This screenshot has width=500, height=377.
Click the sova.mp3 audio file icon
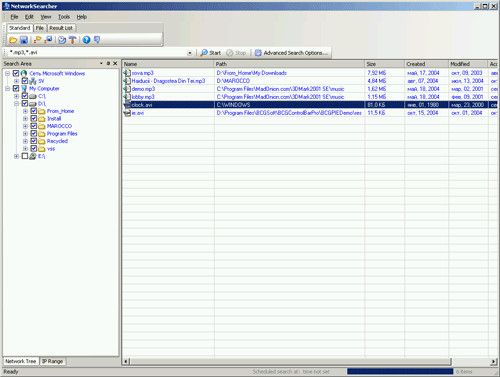coord(127,73)
